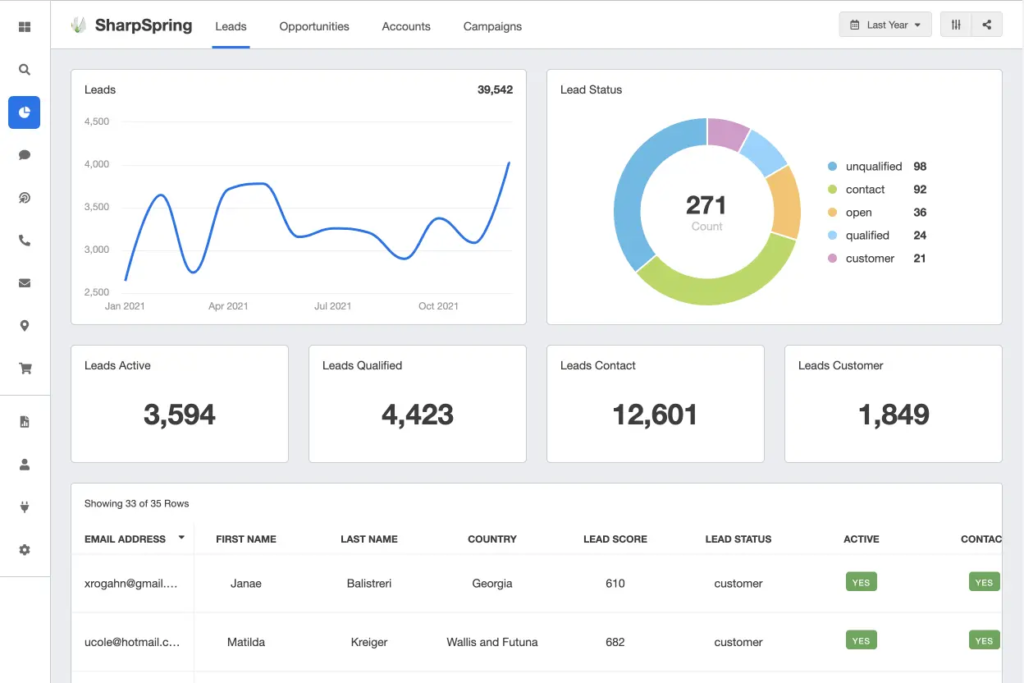The image size is (1024, 683).
Task: Switch to the Opportunities tab
Action: click(314, 26)
